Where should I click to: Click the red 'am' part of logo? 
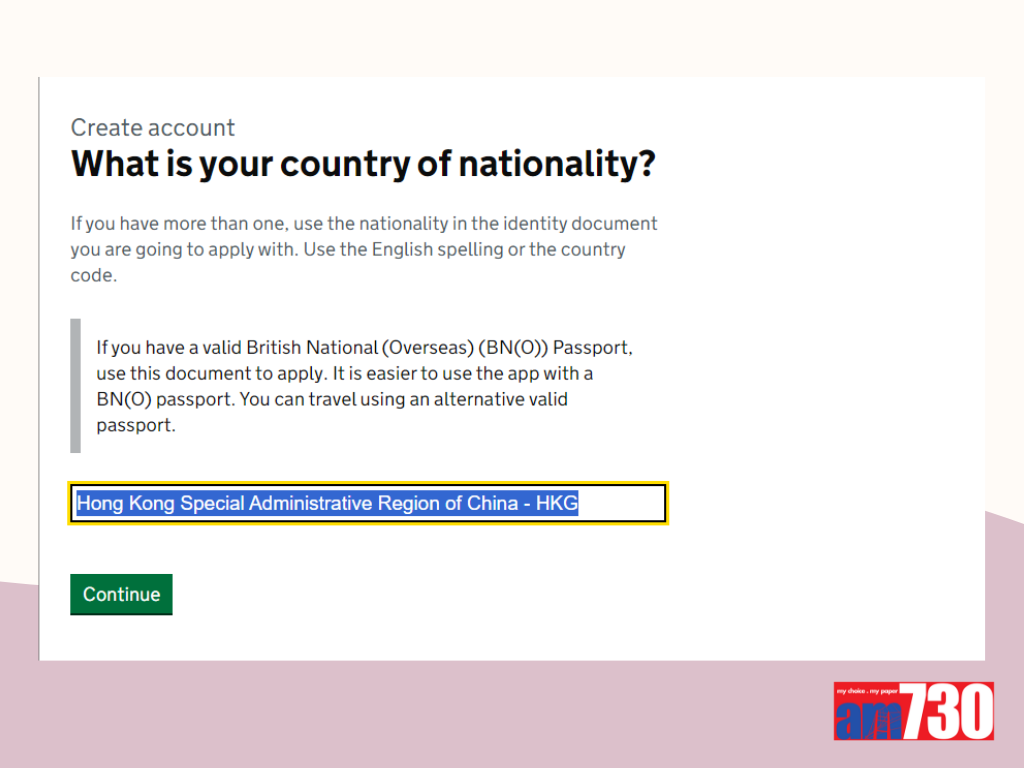coord(870,717)
